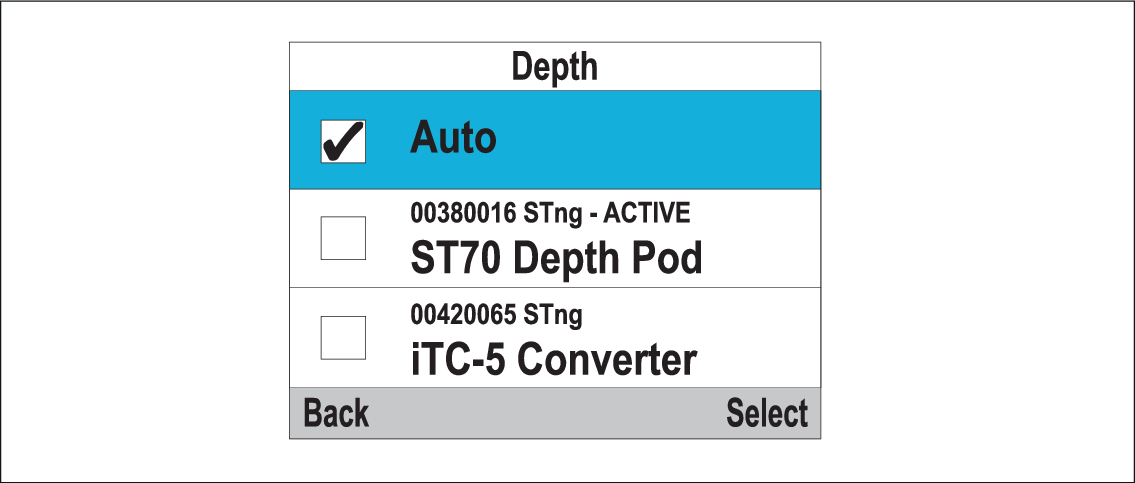Click the word Pod
This screenshot has height=483, width=1135.
[x=666, y=259]
